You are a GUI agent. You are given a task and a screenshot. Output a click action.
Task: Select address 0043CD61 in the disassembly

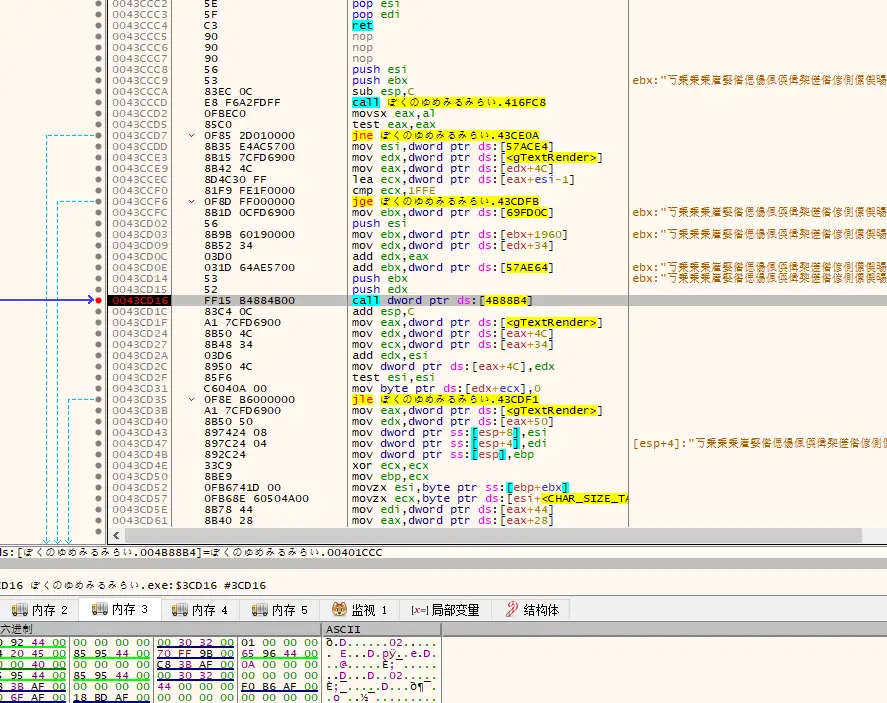tap(140, 520)
